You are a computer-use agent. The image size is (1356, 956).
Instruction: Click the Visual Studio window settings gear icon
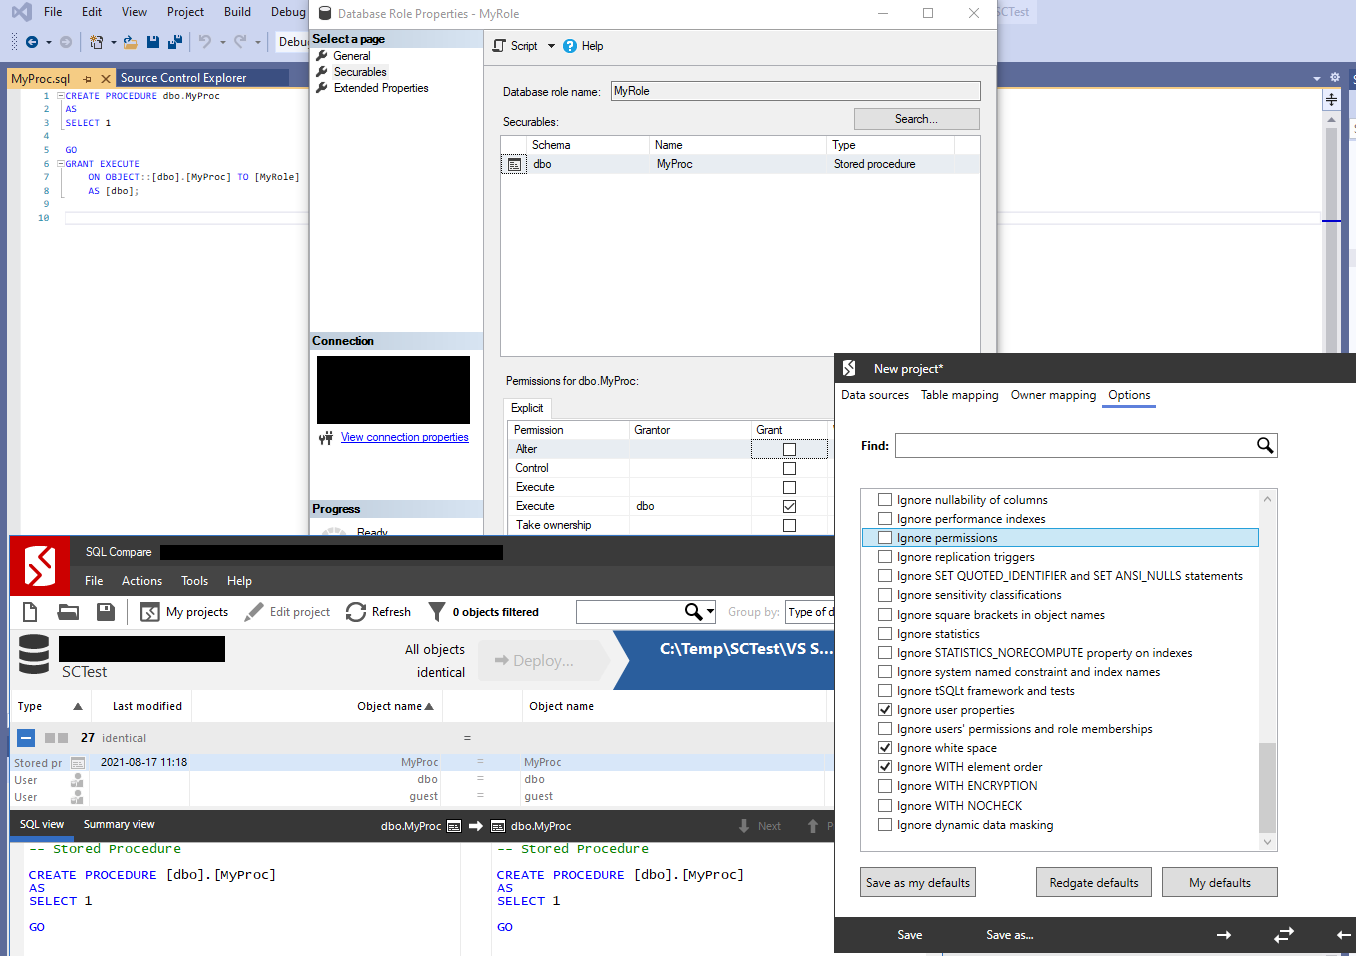[1334, 77]
